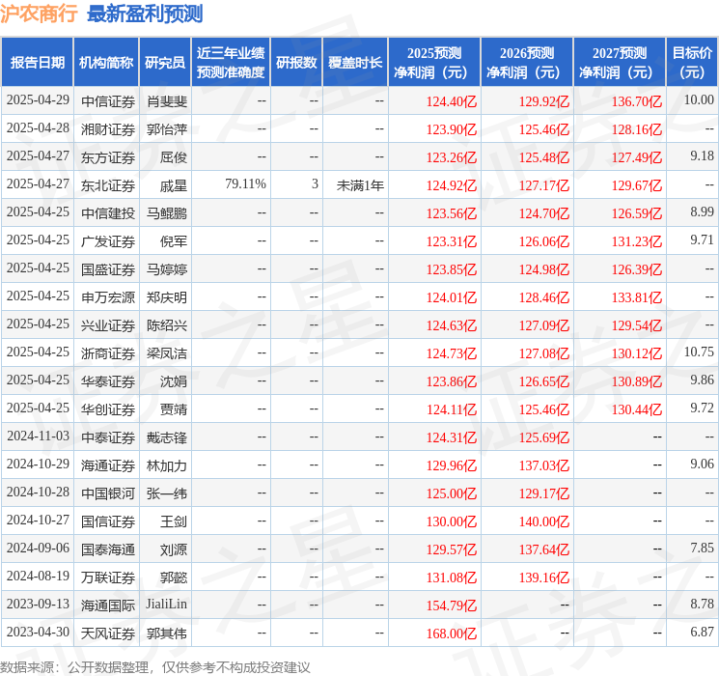Click the target price 10.00

point(699,100)
